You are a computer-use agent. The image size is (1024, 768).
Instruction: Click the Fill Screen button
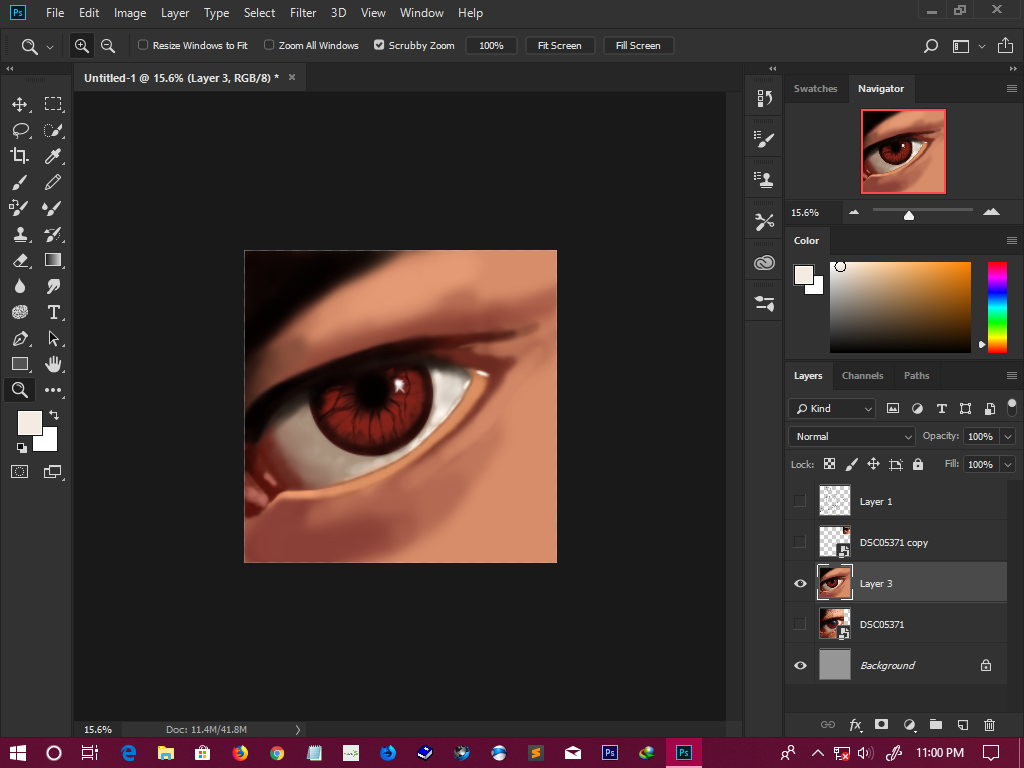(638, 46)
